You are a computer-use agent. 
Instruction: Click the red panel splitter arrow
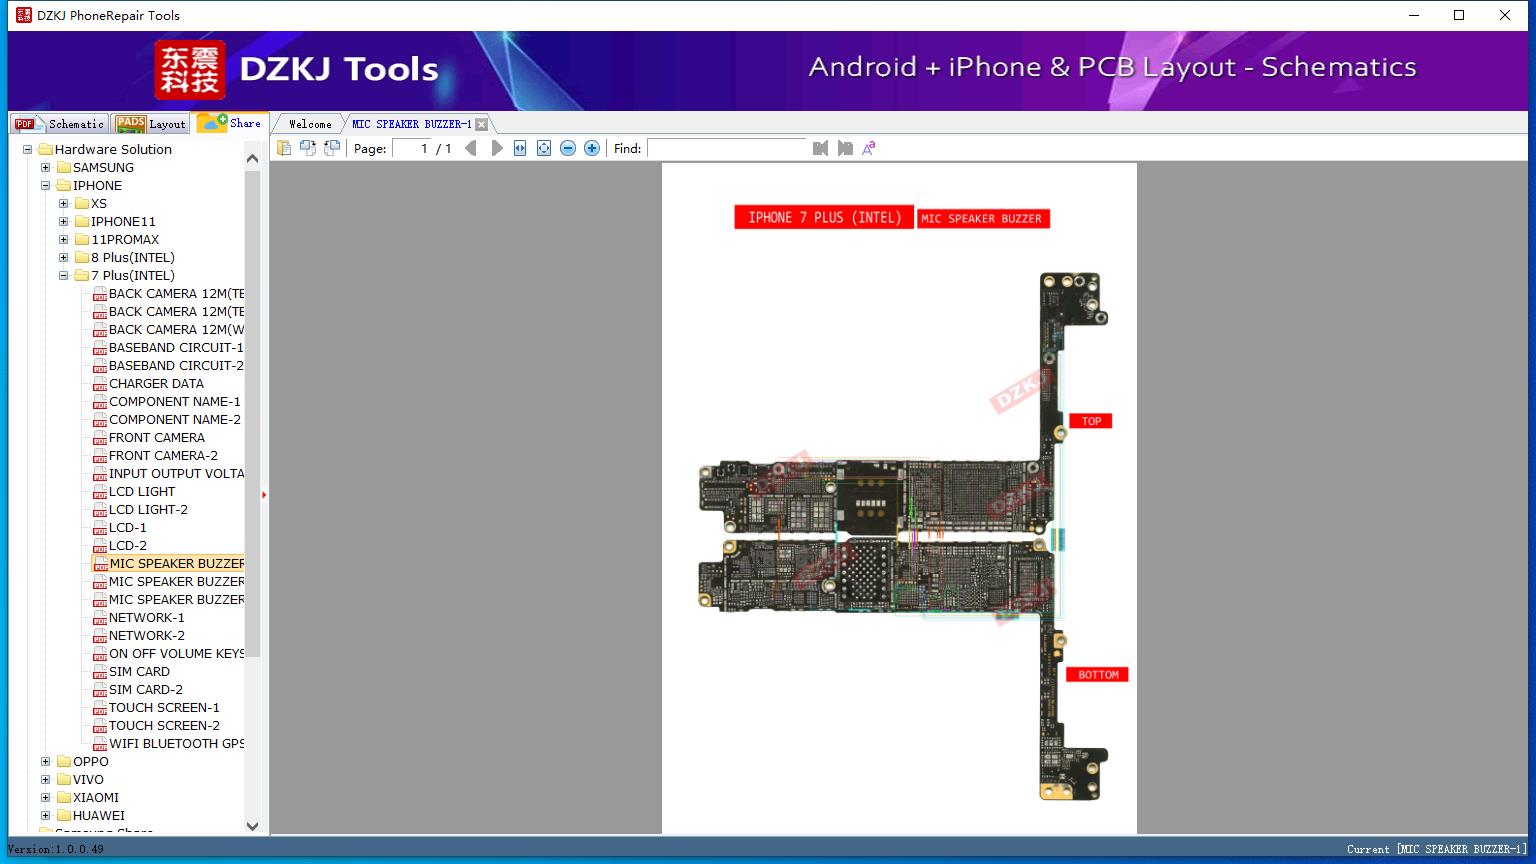tap(264, 495)
